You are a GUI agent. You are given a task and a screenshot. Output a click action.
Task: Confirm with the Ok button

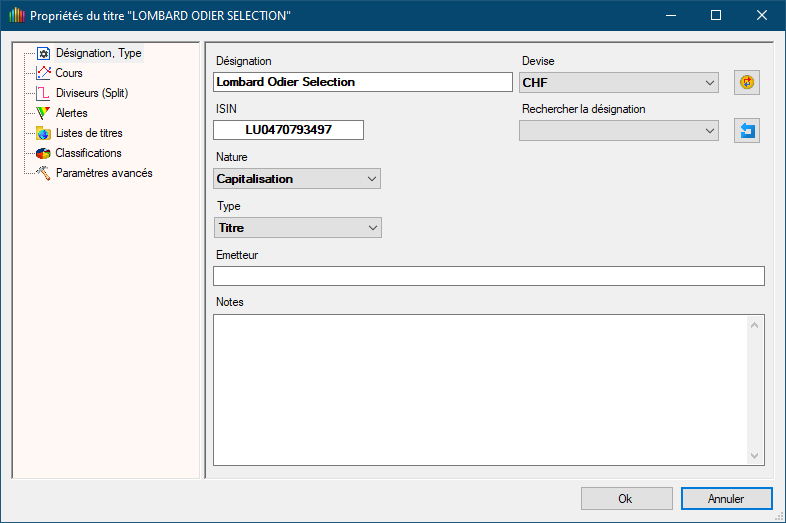(625, 498)
